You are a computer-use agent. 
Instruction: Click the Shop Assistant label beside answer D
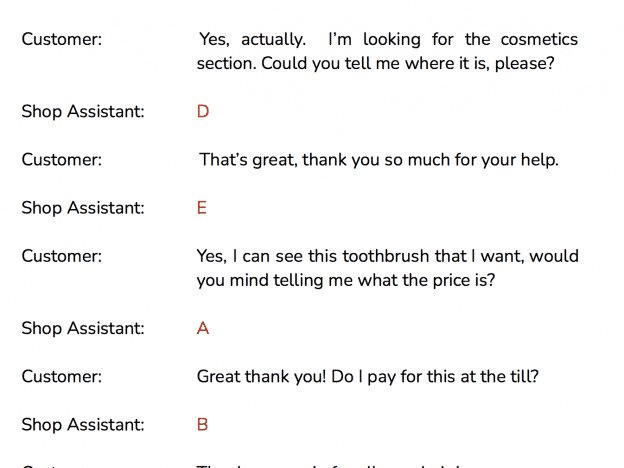click(x=83, y=111)
